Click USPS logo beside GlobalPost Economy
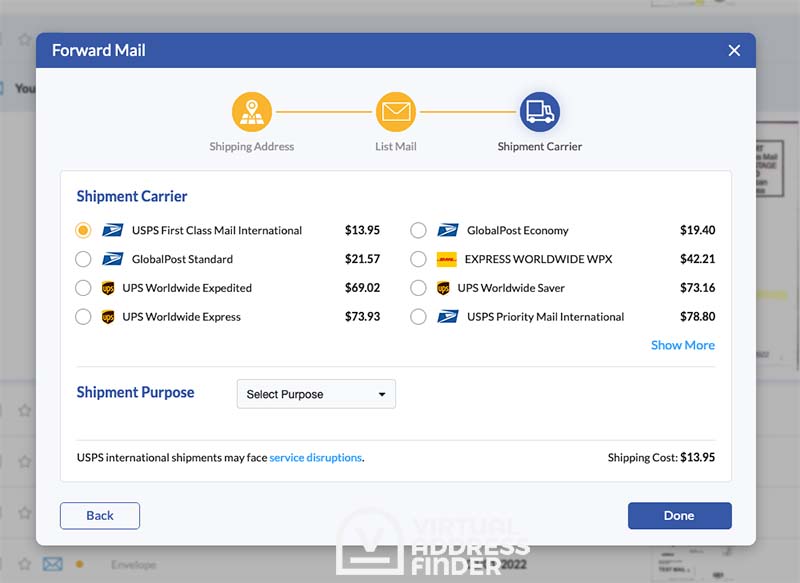Image resolution: width=800 pixels, height=583 pixels. tap(447, 231)
